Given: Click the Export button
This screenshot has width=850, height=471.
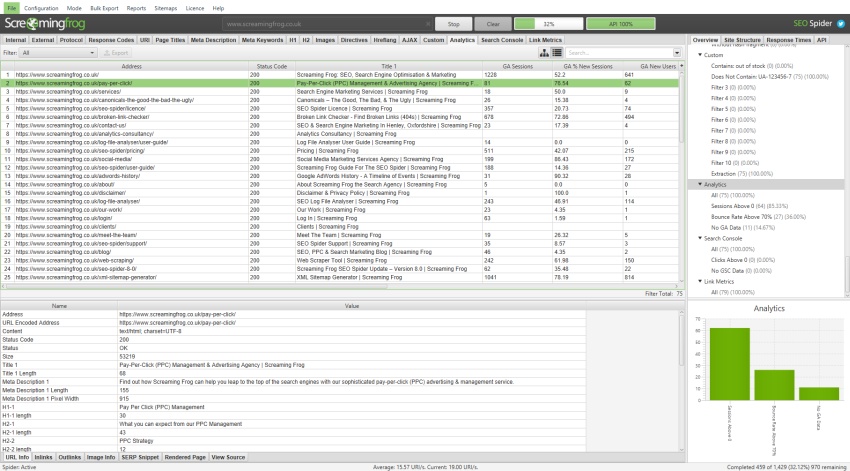Looking at the screenshot, I should click(x=116, y=53).
